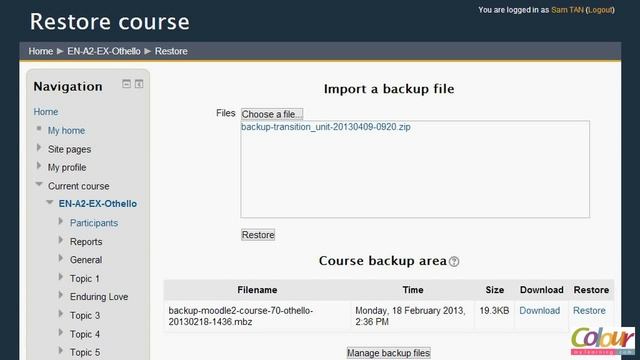
Task: Click Restore in the breadcrumb
Action: point(171,51)
